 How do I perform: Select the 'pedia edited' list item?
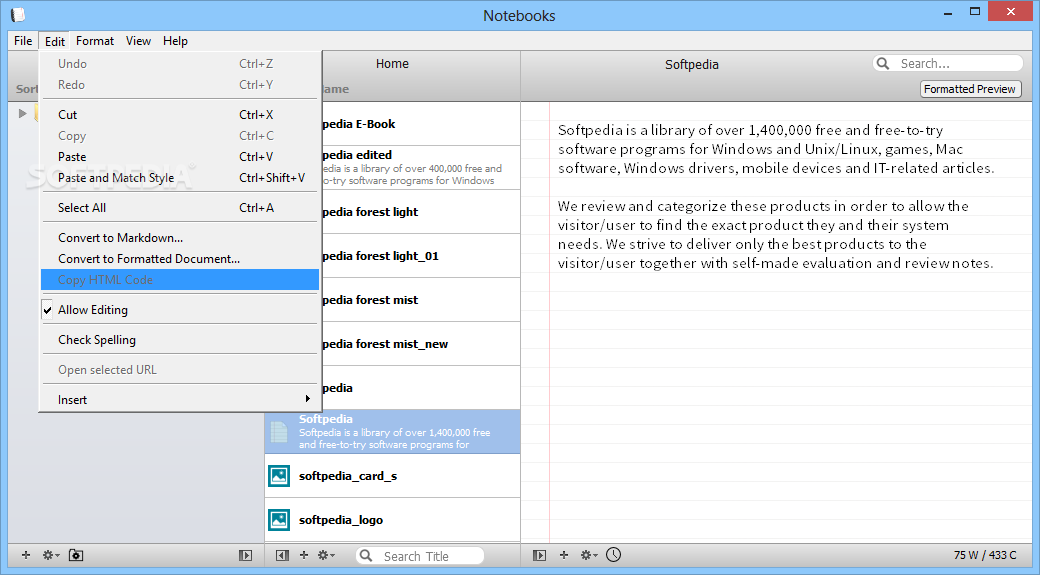pos(421,168)
